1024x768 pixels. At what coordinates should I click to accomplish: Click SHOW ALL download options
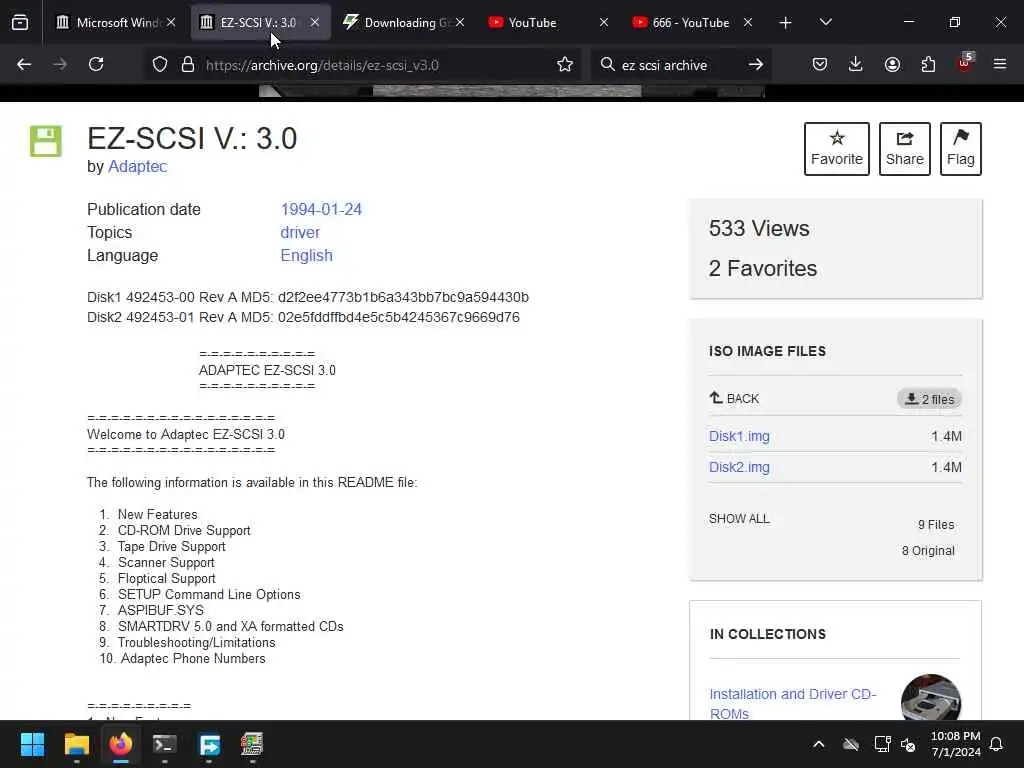tap(739, 519)
